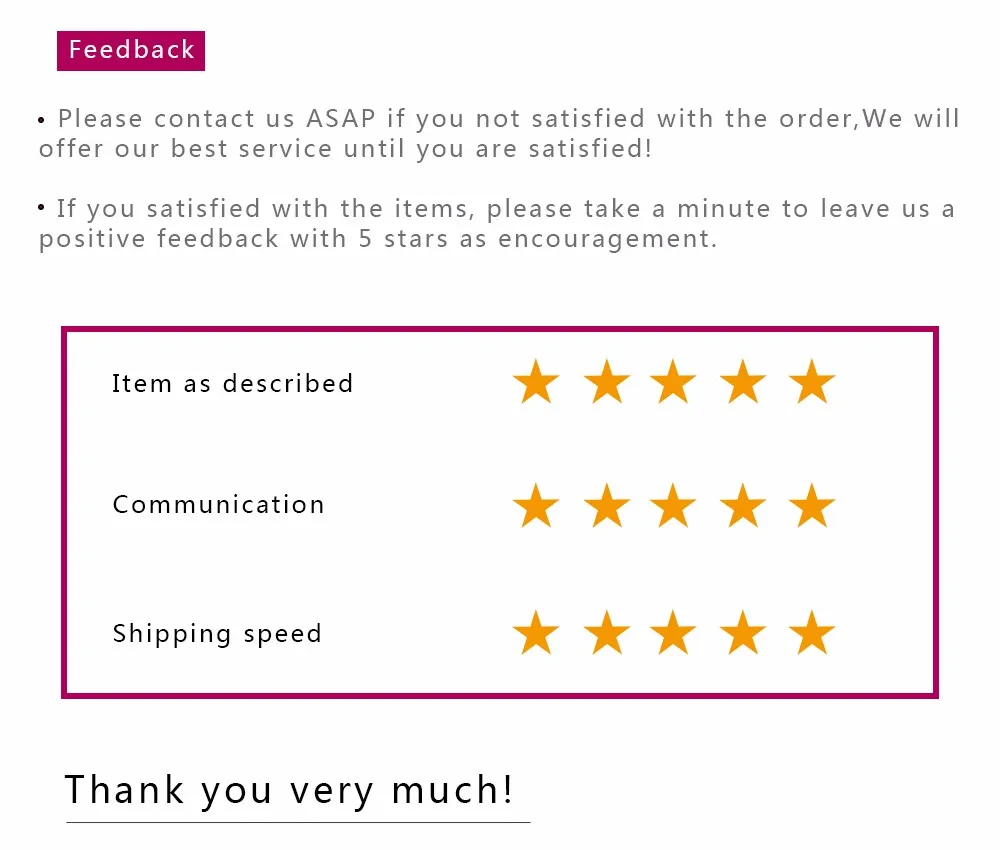Click the Feedback header badge
Viewport: 1000px width, 850px height.
point(131,50)
